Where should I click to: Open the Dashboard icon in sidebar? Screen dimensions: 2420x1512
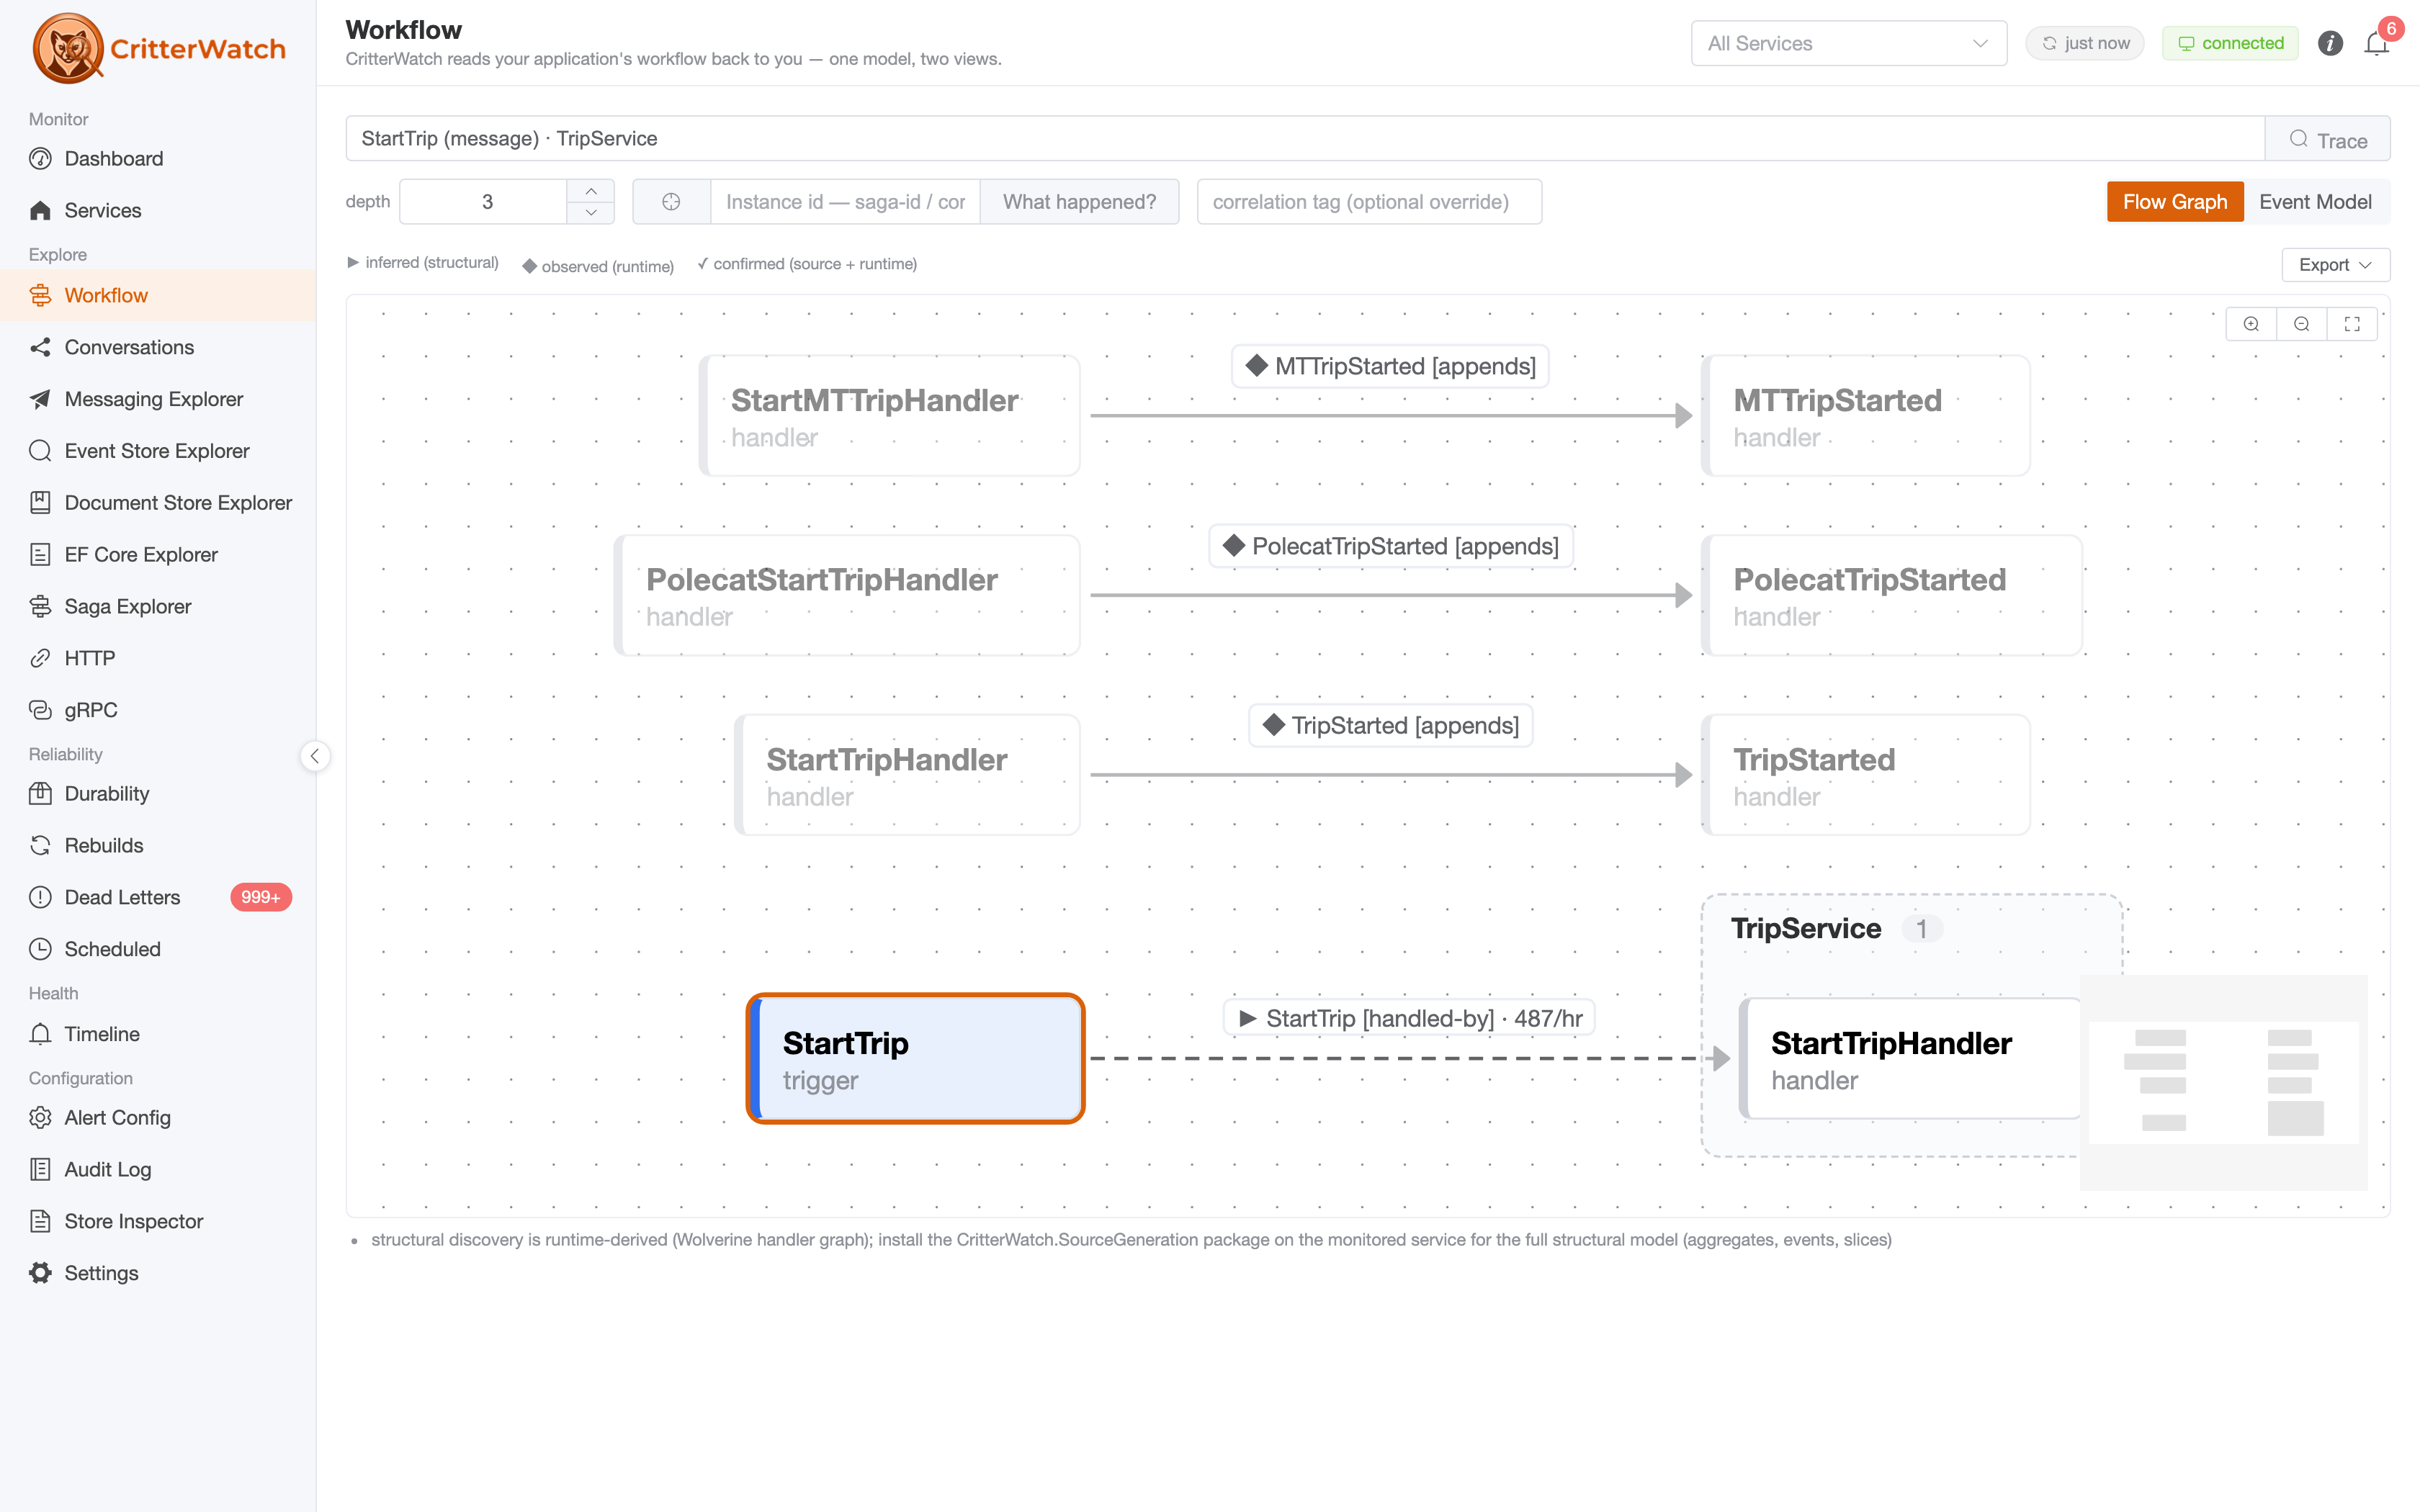[40, 158]
